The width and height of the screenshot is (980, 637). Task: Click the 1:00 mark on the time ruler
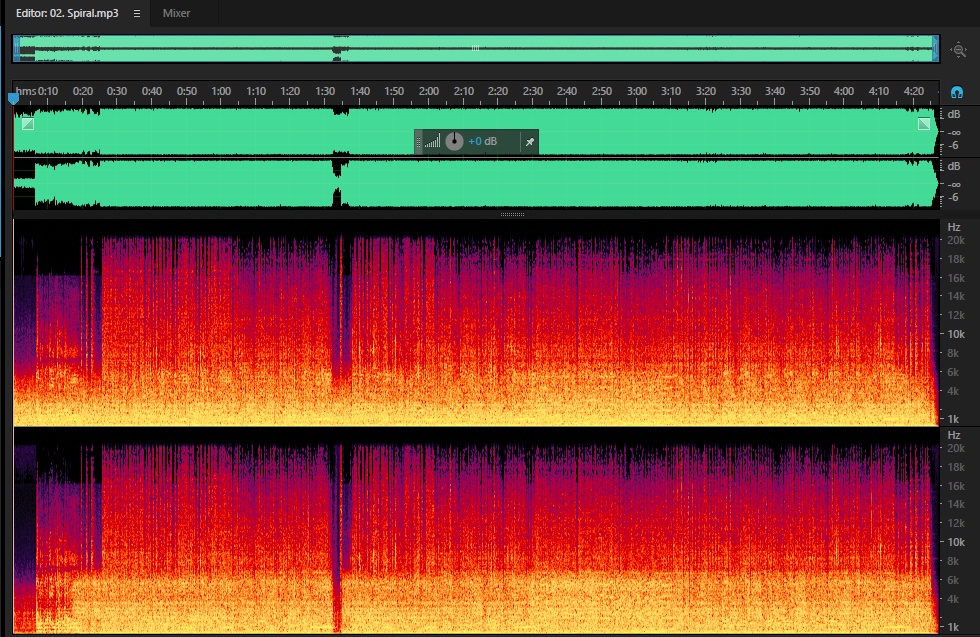[221, 91]
